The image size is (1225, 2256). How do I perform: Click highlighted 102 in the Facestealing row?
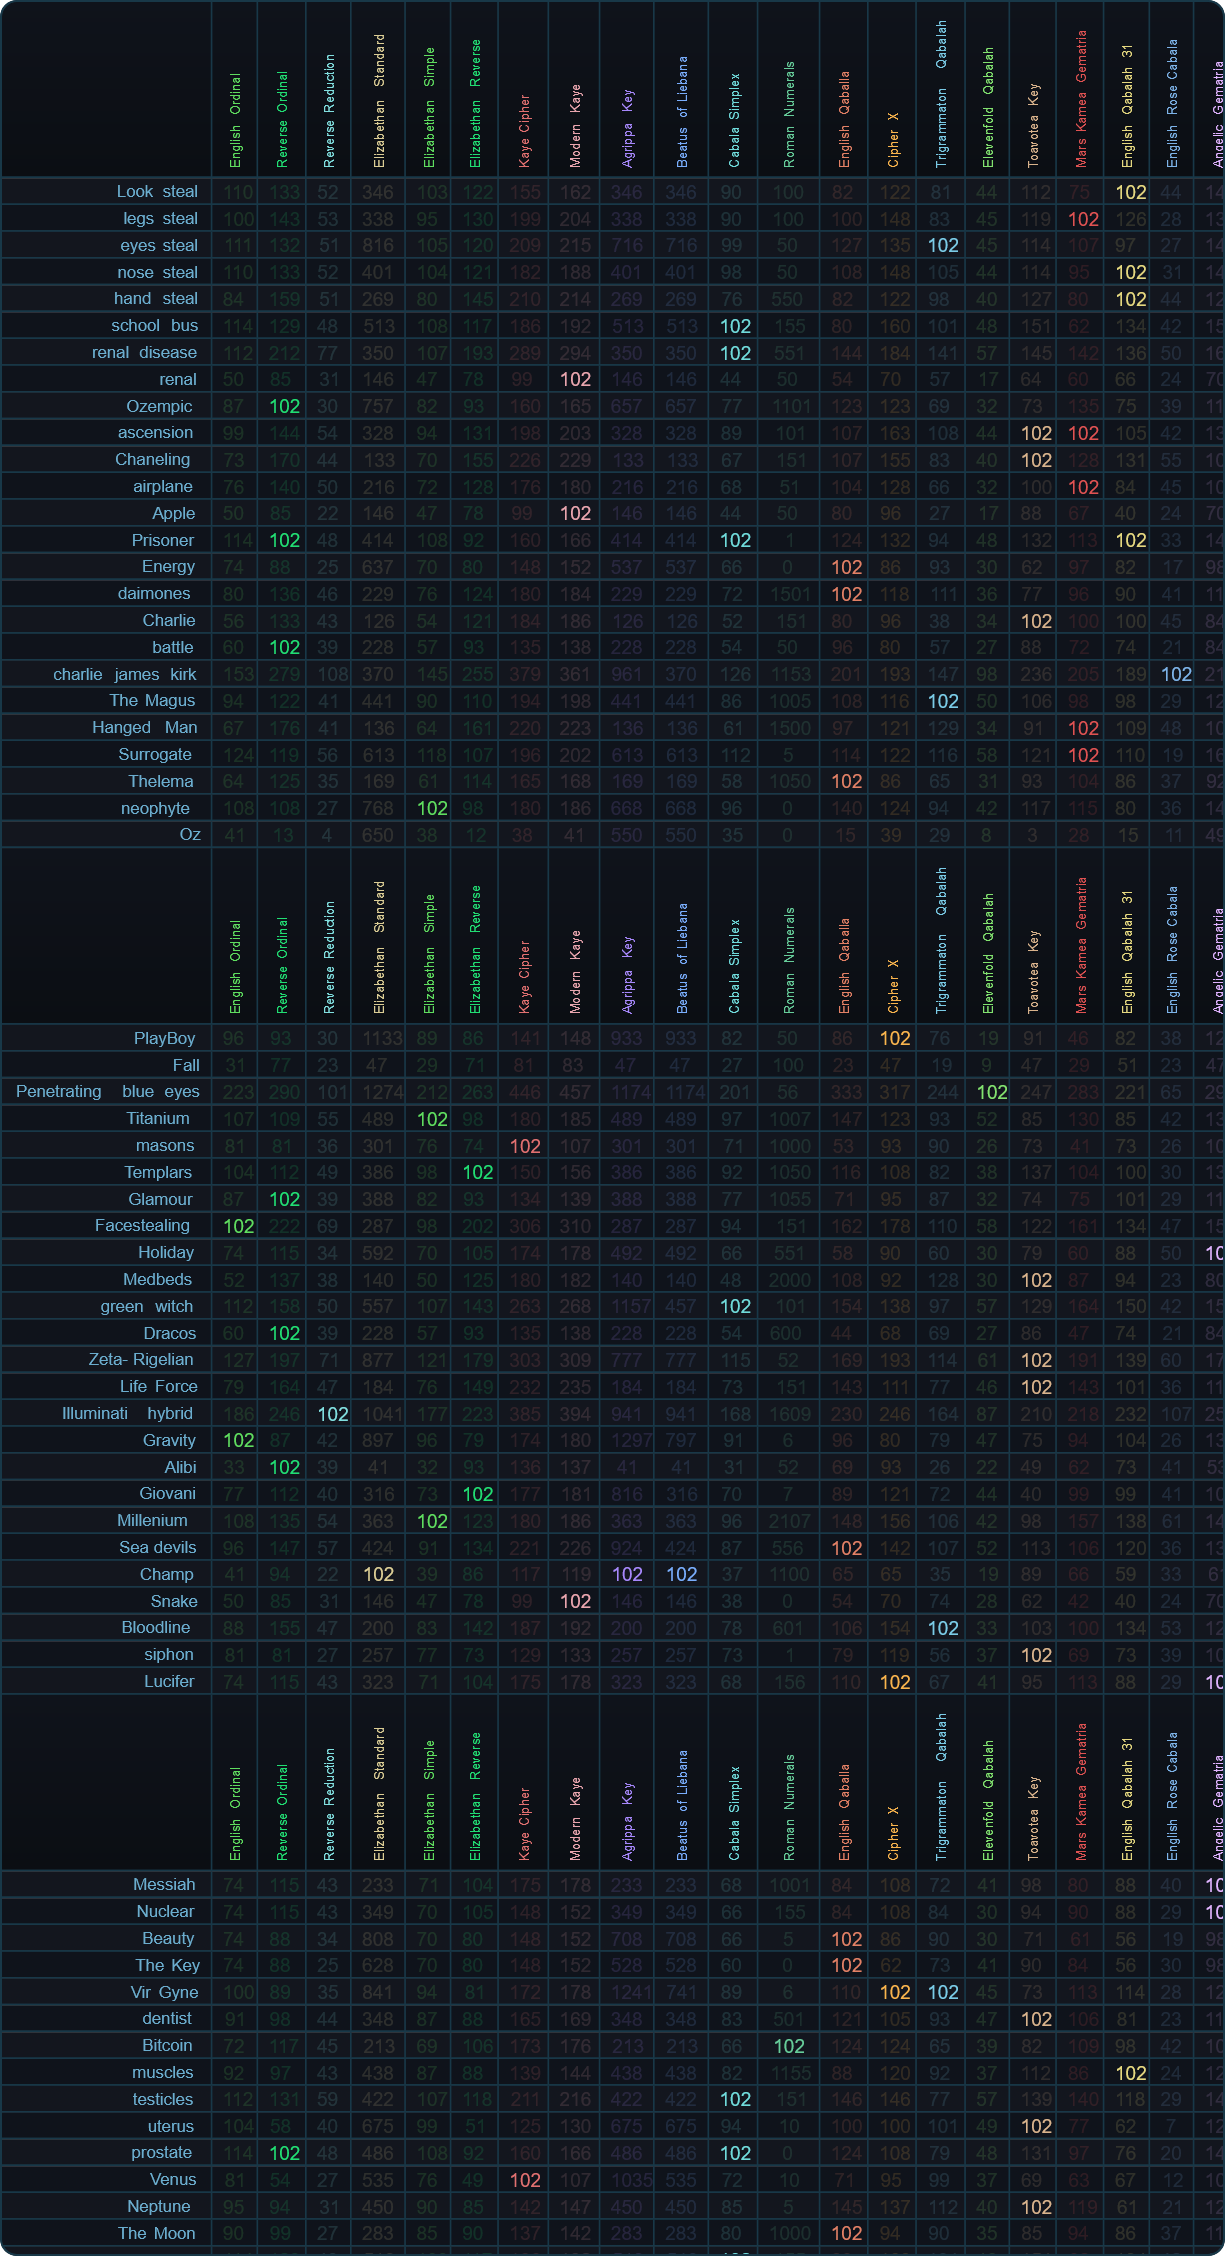pos(238,1226)
